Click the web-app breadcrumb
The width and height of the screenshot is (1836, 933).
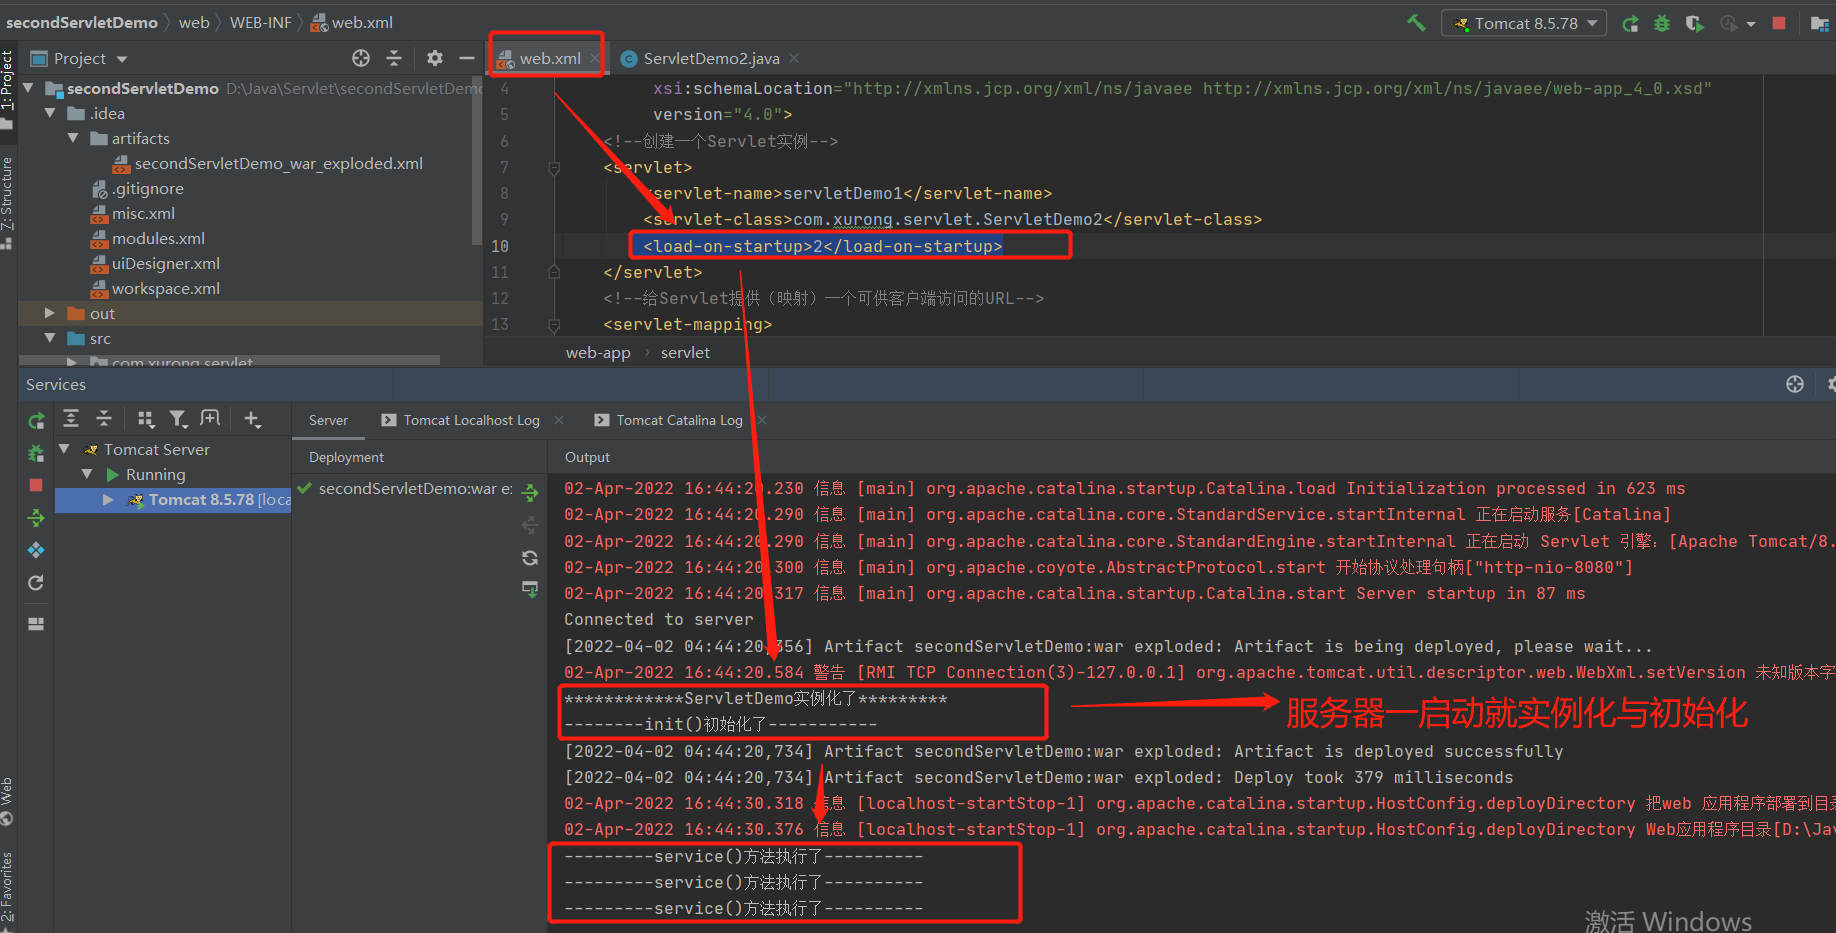(x=598, y=352)
